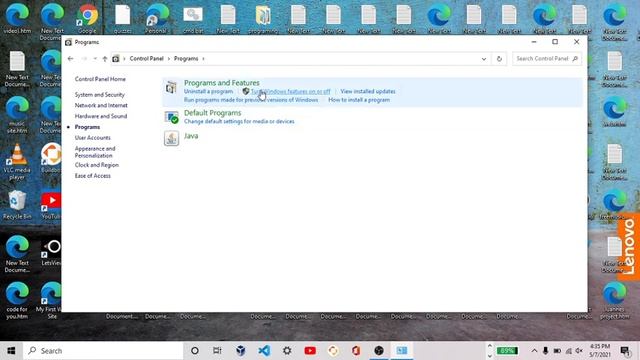Open the recent locations dropdown arrow
The width and height of the screenshot is (640, 360).
click(x=95, y=59)
